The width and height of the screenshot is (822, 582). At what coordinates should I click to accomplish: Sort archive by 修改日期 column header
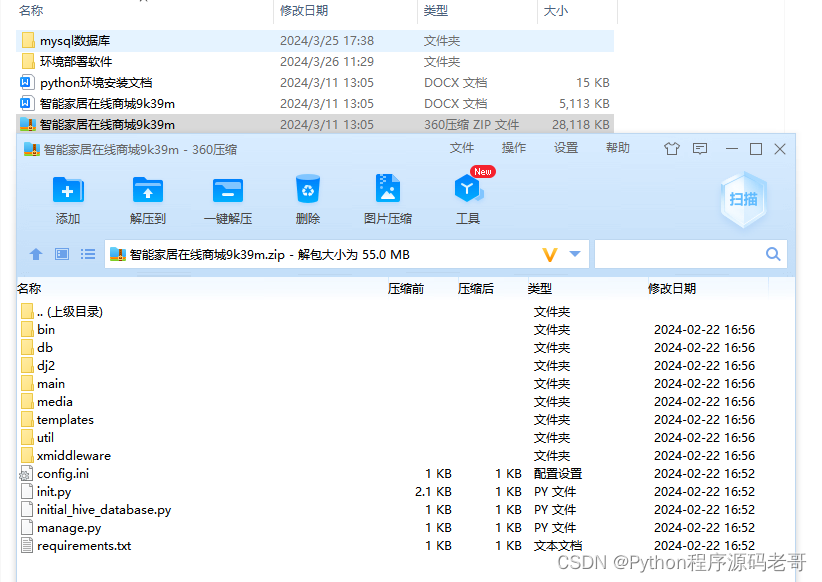coord(672,288)
